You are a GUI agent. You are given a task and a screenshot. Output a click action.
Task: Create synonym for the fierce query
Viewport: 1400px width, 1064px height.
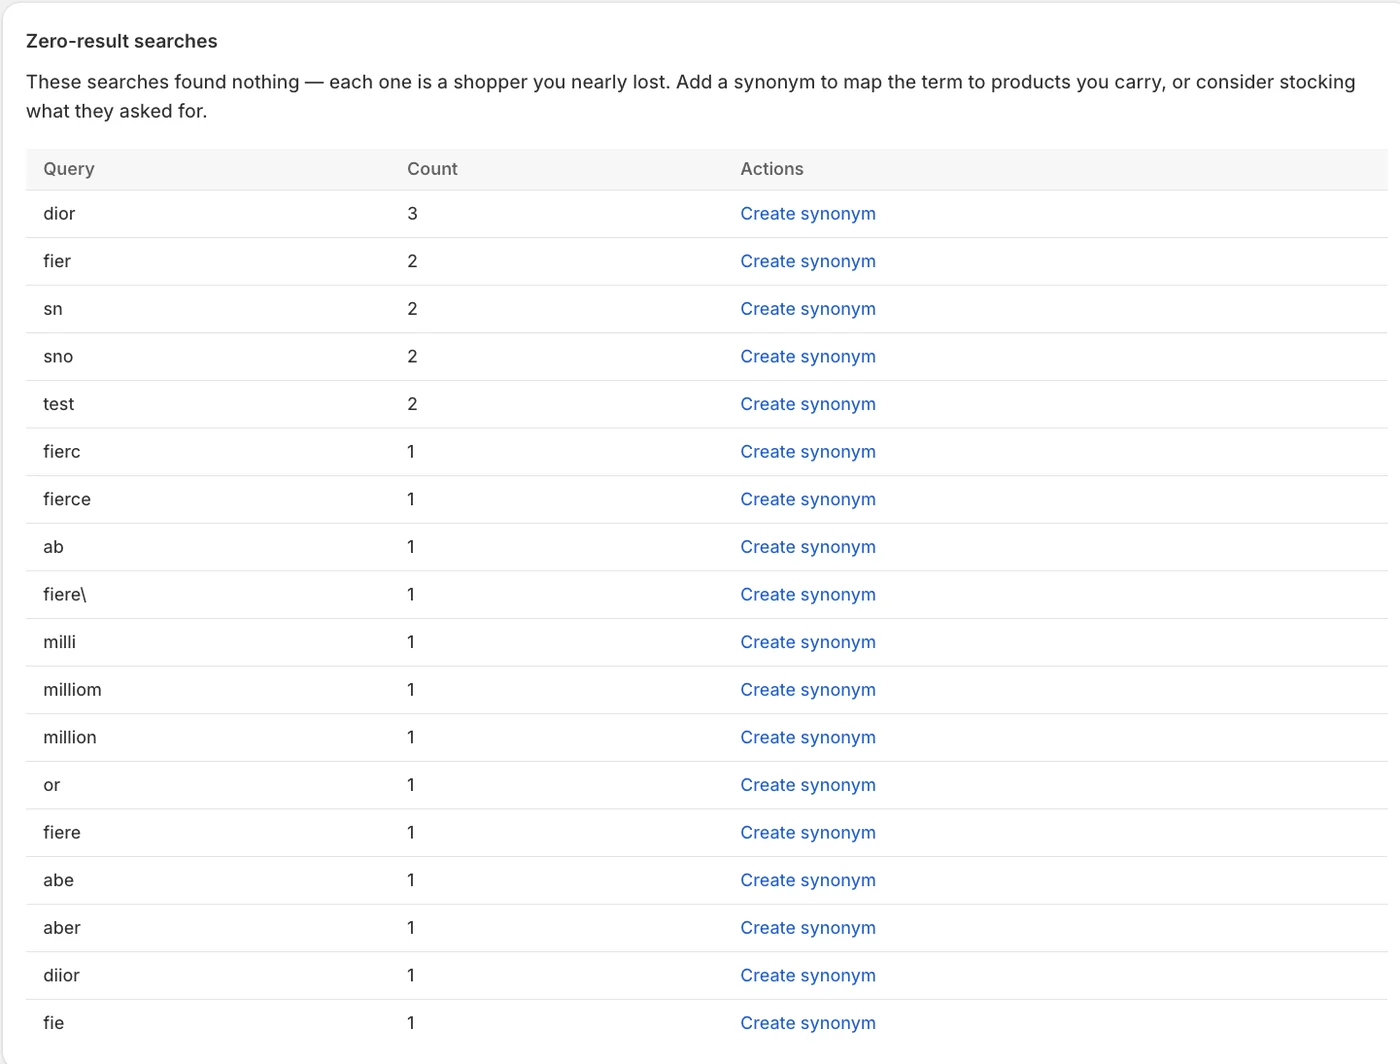[x=808, y=499]
